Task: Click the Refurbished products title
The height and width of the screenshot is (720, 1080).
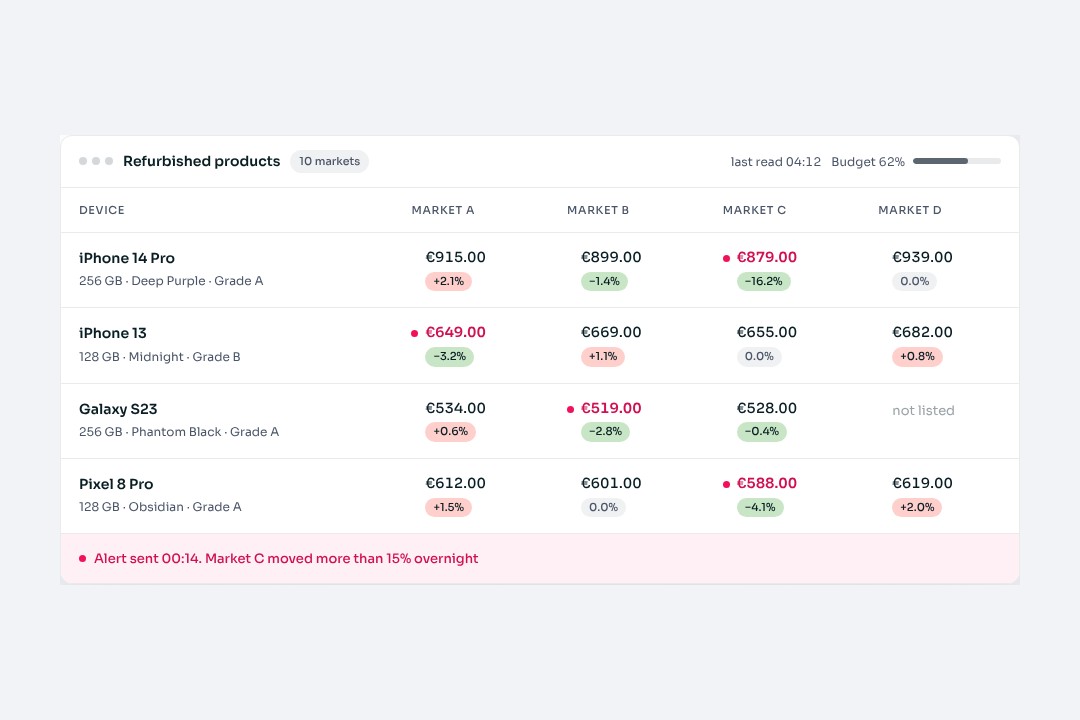Action: [x=202, y=161]
